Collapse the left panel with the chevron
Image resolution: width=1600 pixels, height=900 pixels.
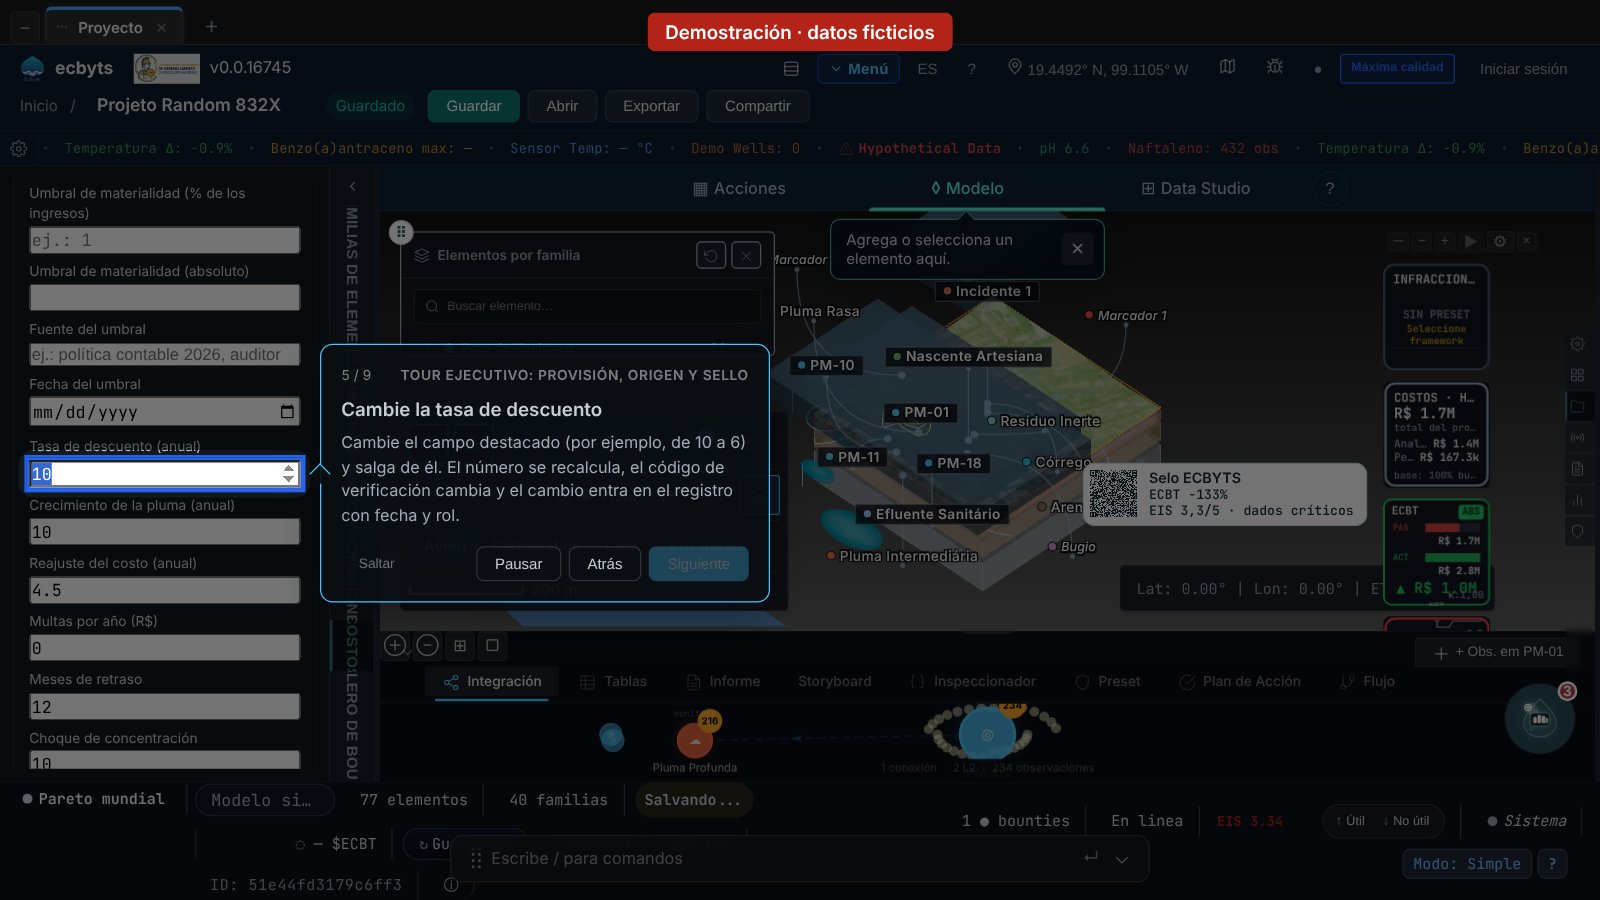click(352, 186)
